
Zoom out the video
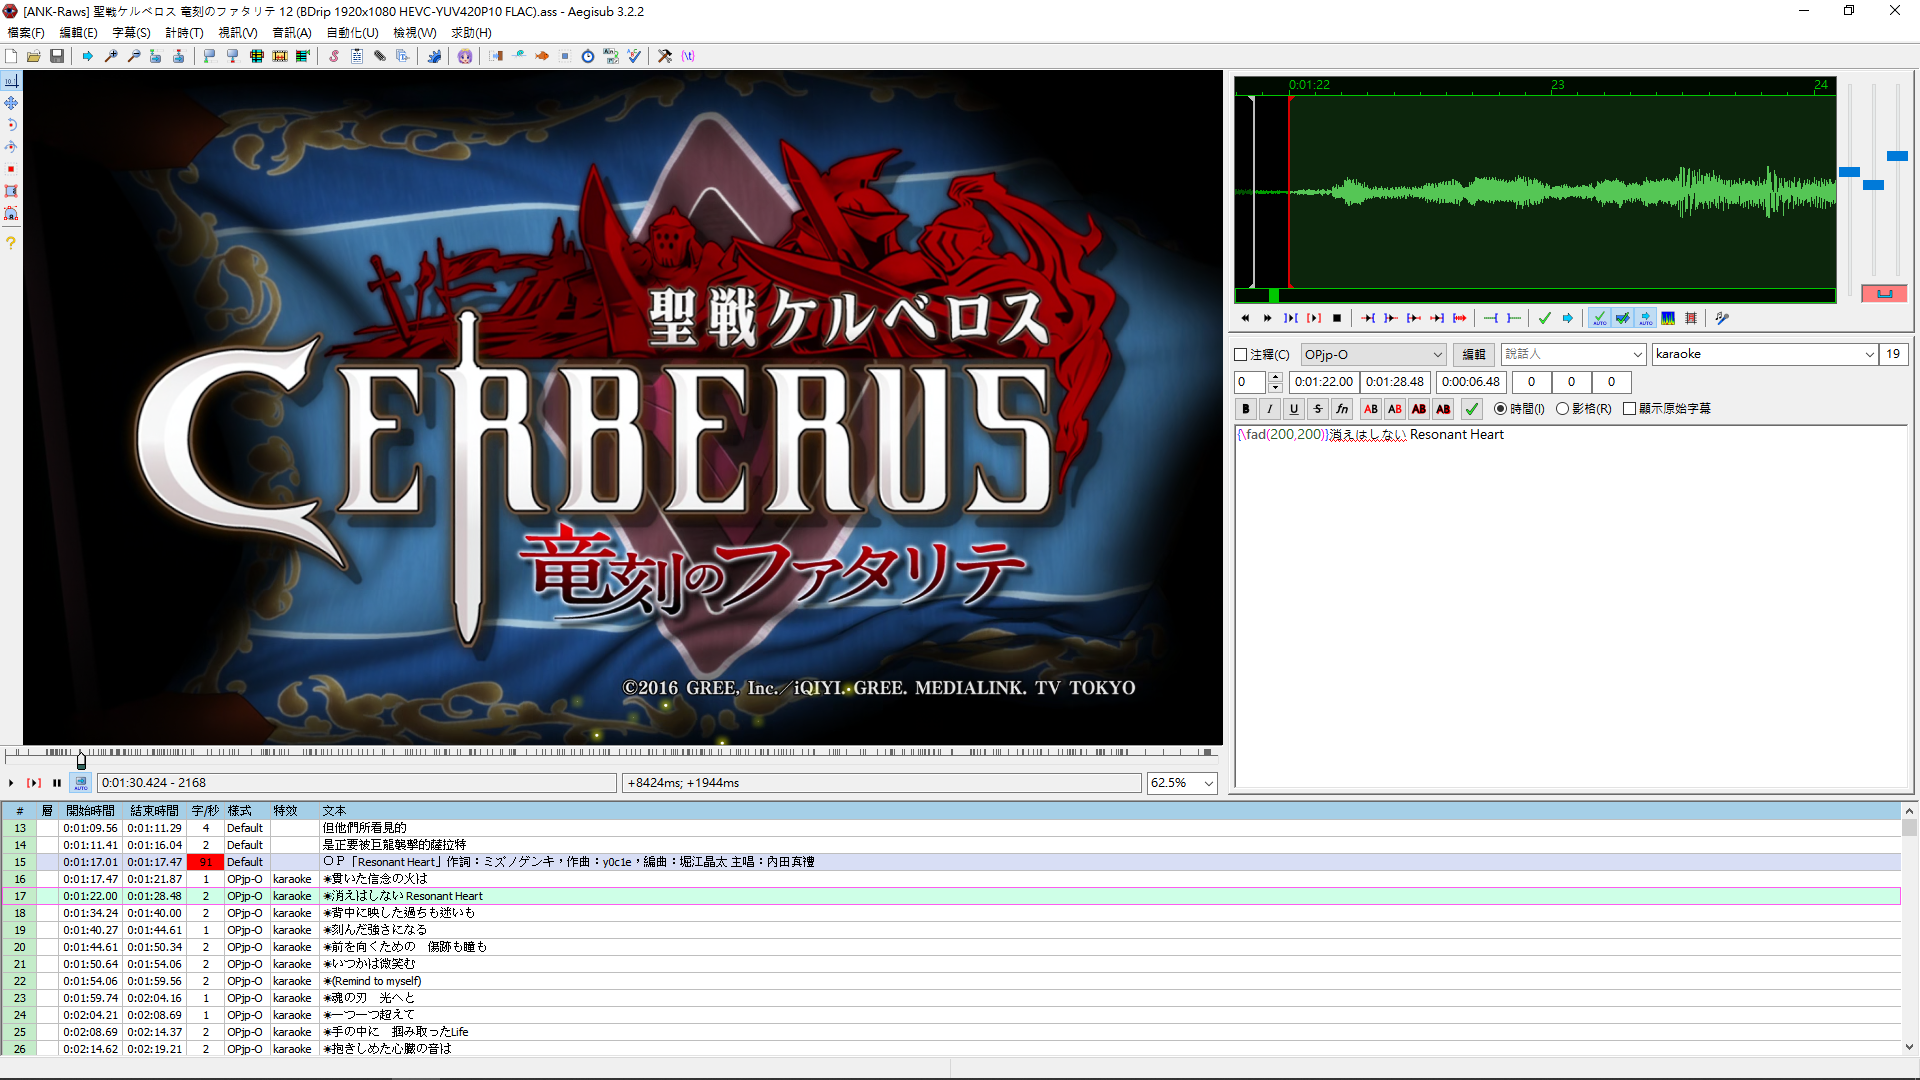coord(134,56)
